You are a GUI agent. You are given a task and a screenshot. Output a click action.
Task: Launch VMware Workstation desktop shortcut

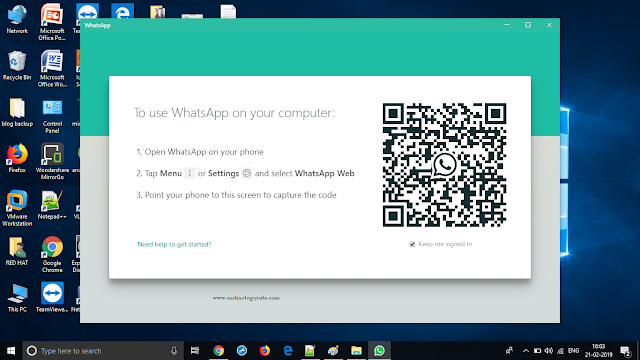coord(17,208)
